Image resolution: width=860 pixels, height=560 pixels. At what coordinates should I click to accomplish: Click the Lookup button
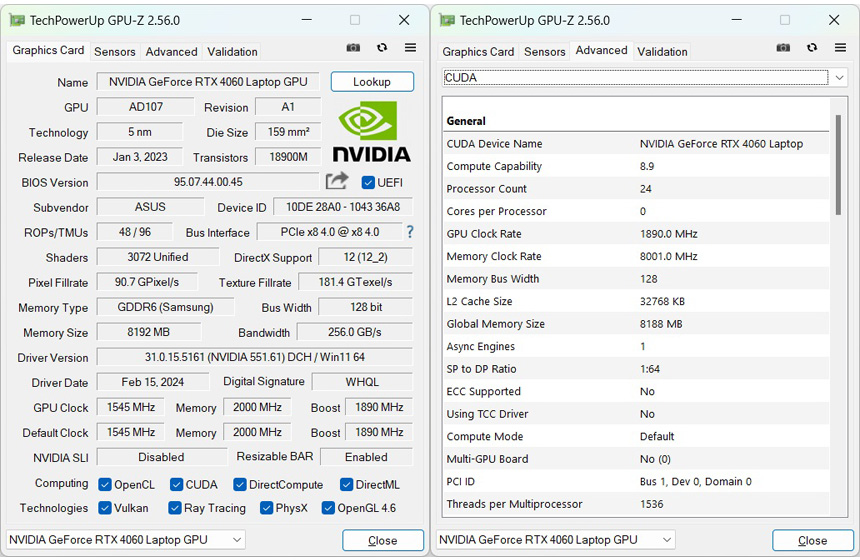coord(372,82)
